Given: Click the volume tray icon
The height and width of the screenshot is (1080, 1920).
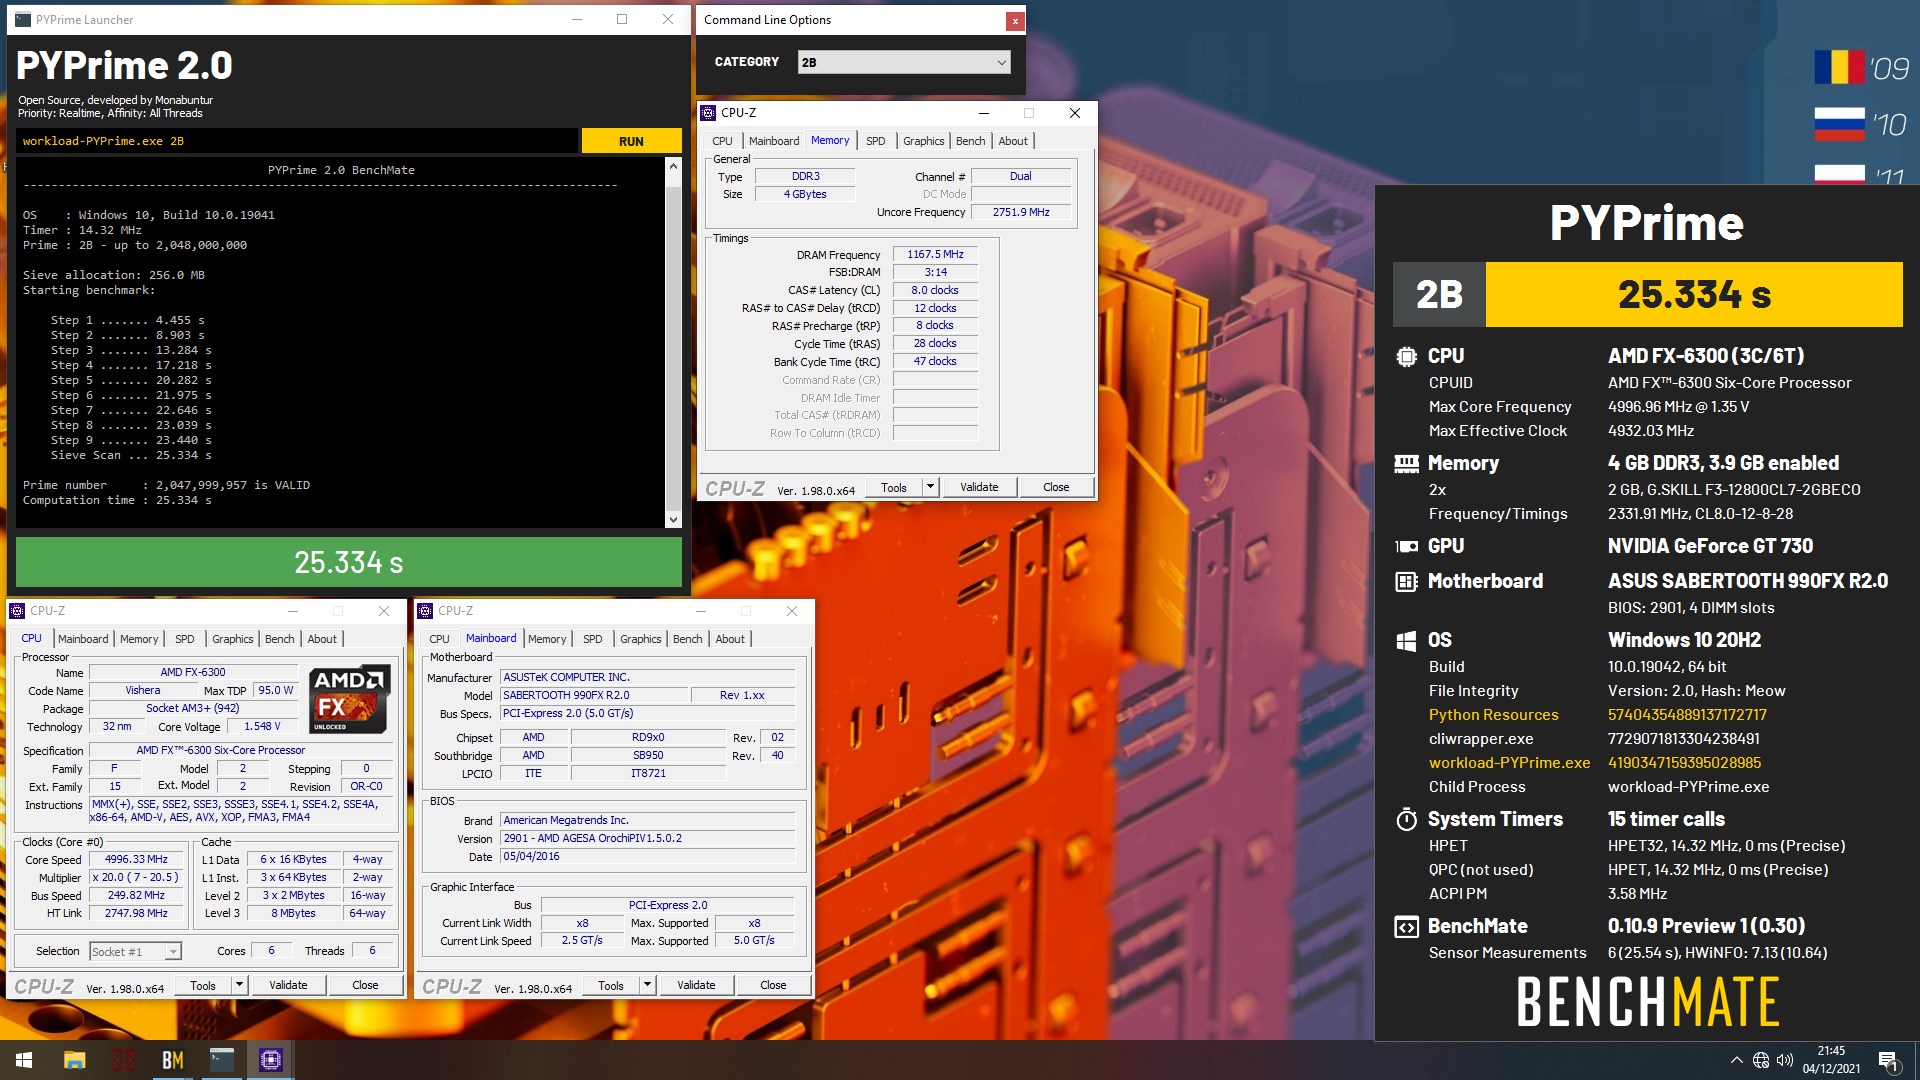Looking at the screenshot, I should coord(1785,1060).
